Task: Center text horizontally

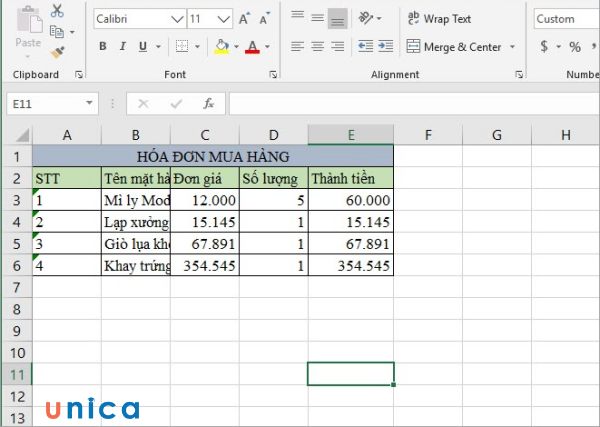Action: (x=317, y=46)
